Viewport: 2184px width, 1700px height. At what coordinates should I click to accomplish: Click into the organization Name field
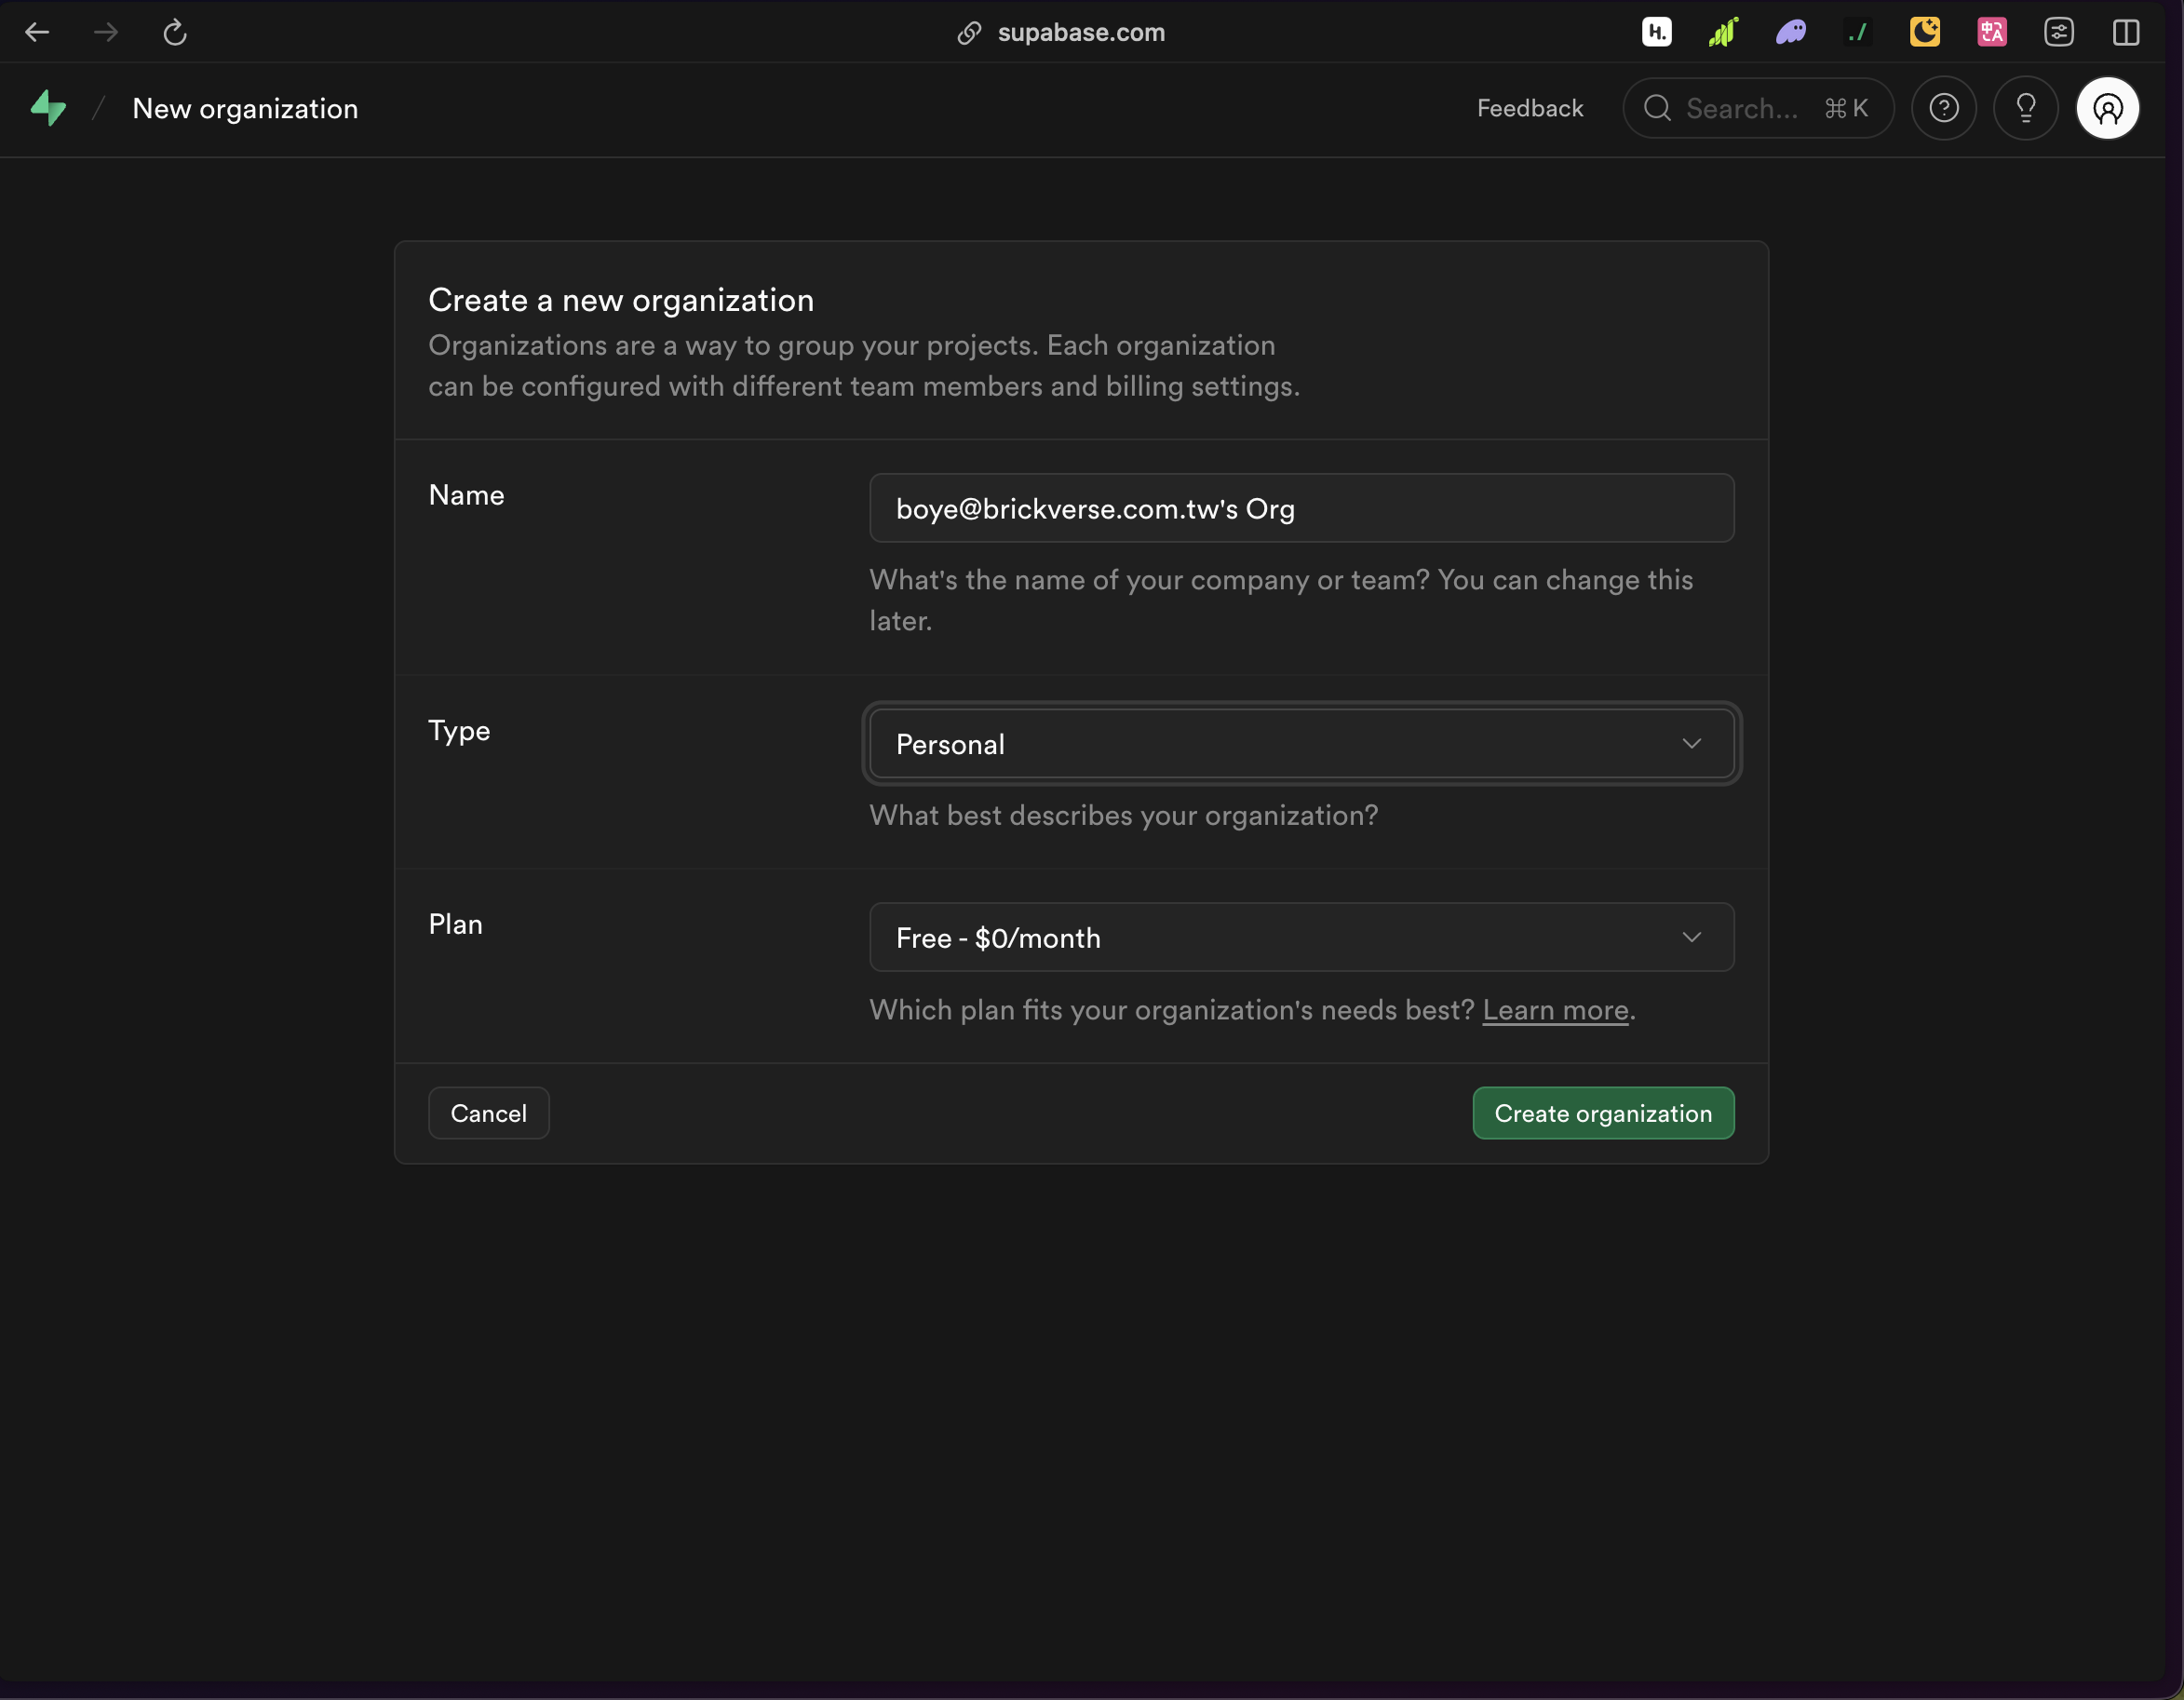1300,509
